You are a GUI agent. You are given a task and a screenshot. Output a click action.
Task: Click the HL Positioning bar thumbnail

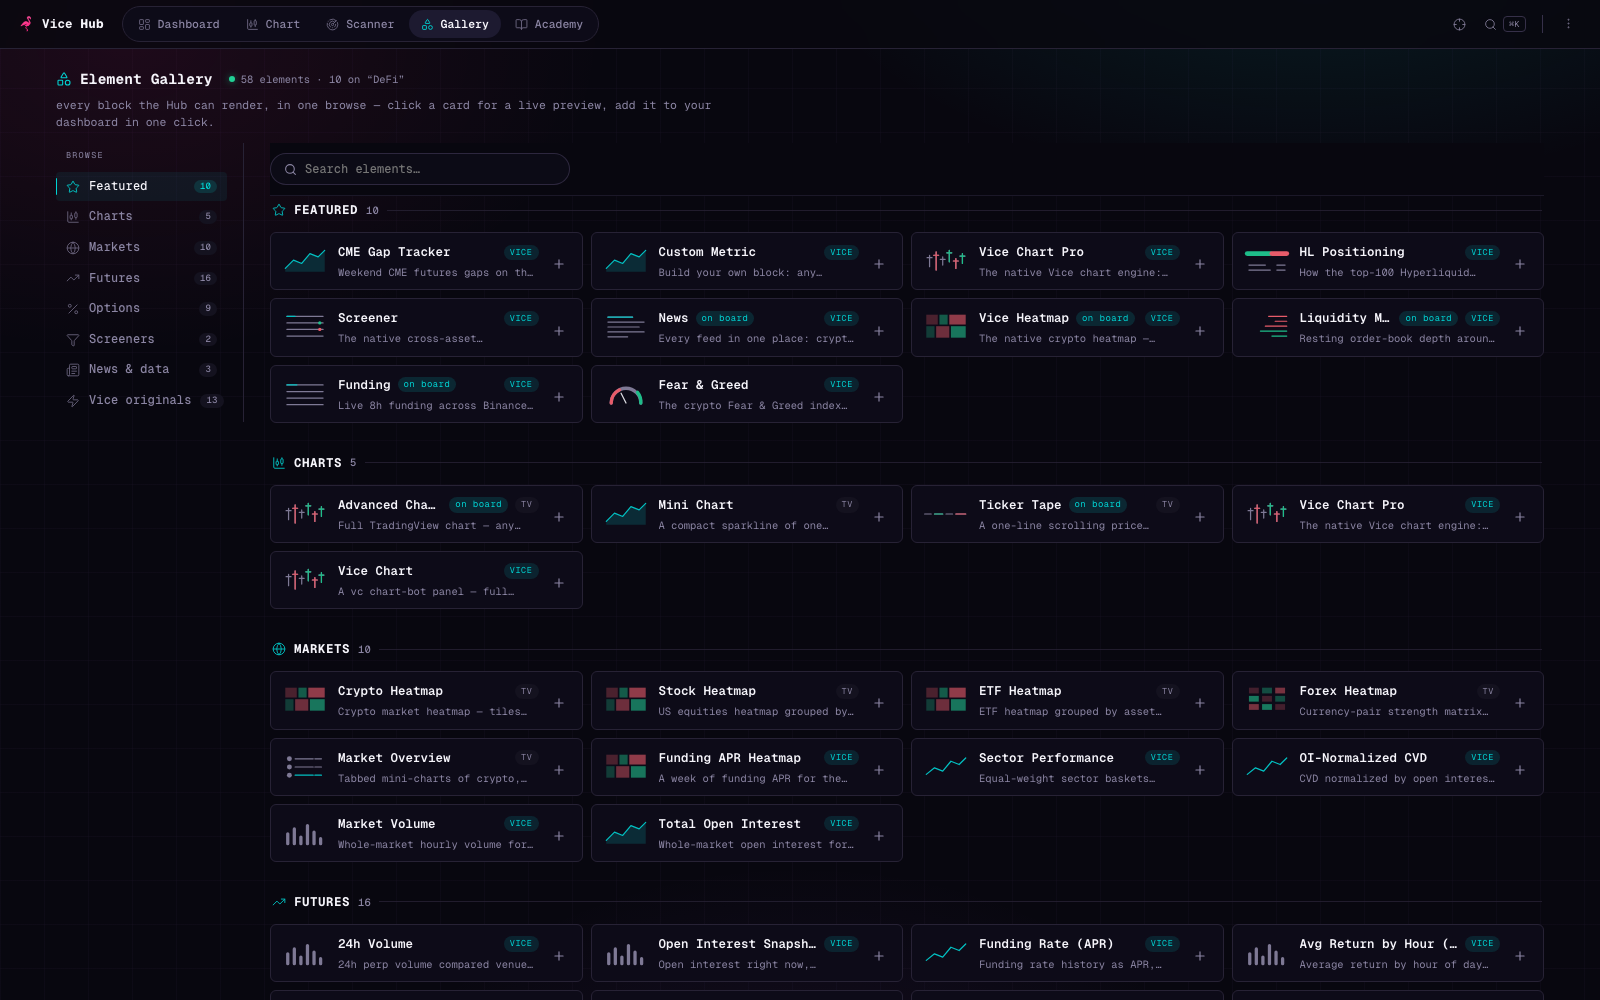click(x=1267, y=261)
